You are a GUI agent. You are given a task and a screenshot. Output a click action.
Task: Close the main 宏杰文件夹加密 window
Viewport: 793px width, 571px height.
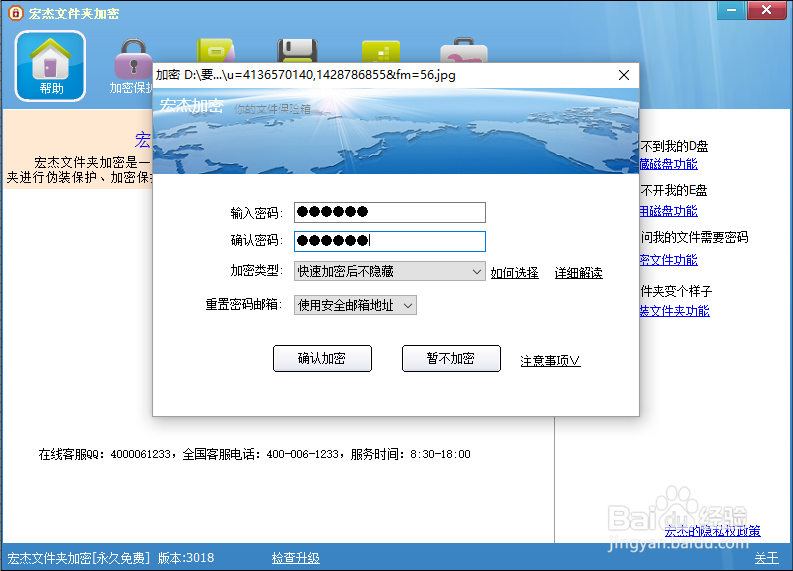[x=766, y=10]
